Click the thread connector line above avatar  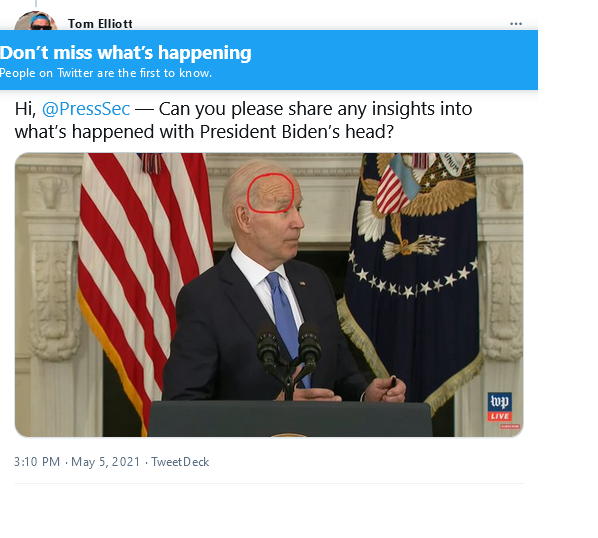click(36, 4)
